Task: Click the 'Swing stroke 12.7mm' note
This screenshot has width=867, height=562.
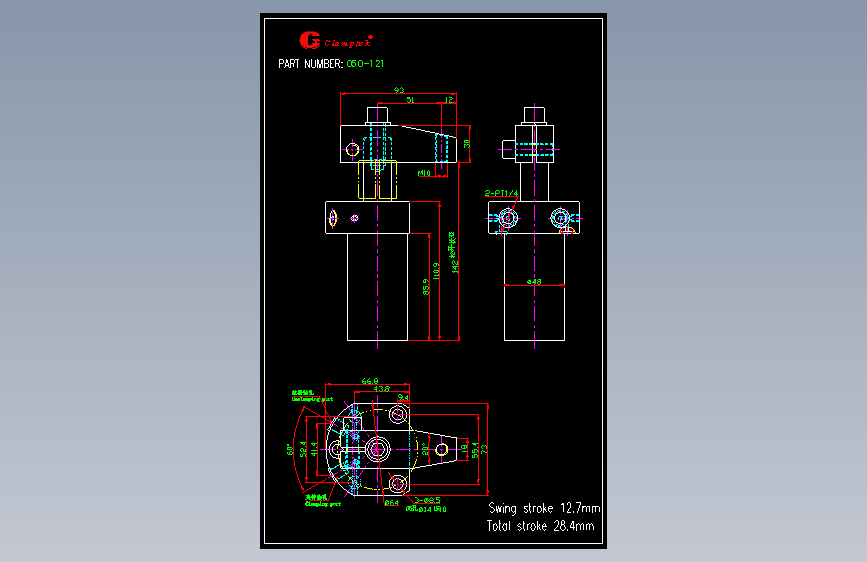Action: [x=544, y=508]
